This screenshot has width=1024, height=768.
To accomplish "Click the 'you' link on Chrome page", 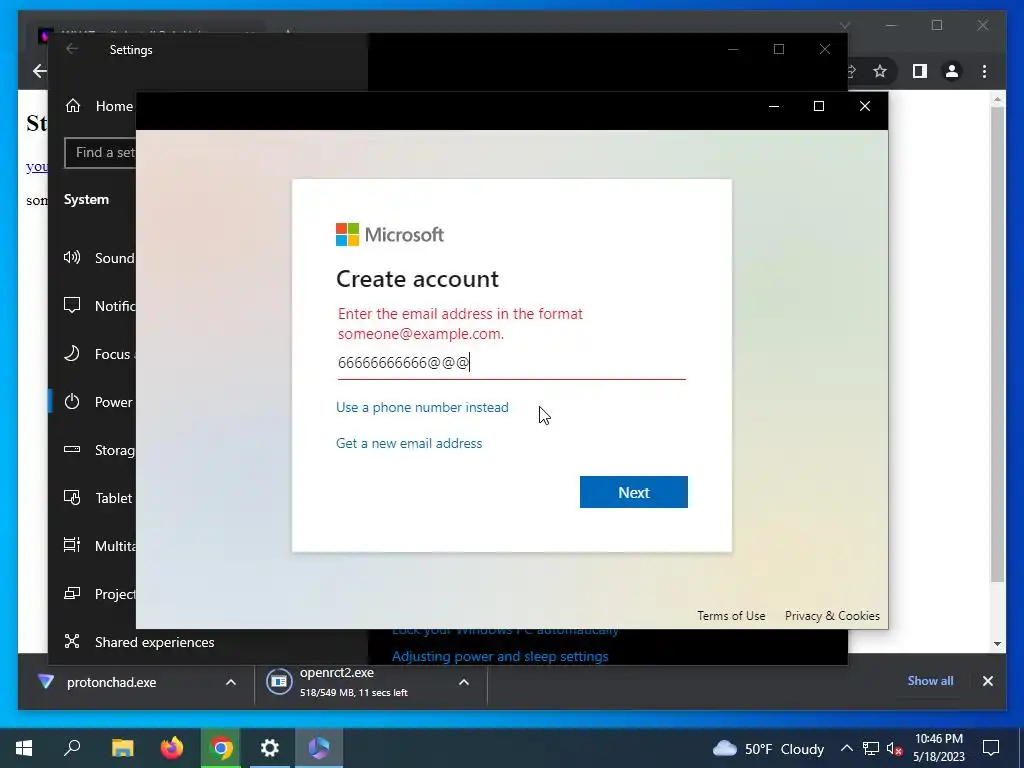I will tap(37, 167).
